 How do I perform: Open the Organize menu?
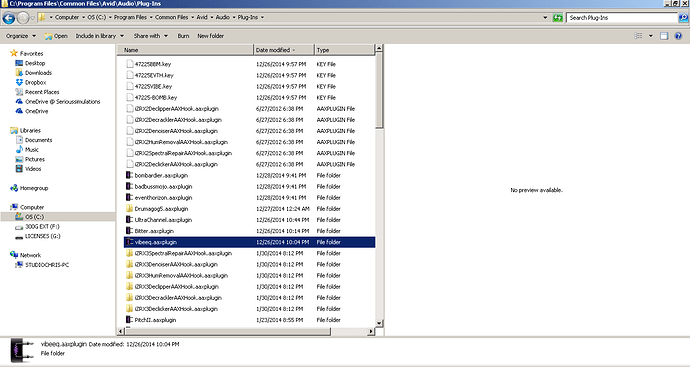coord(21,36)
